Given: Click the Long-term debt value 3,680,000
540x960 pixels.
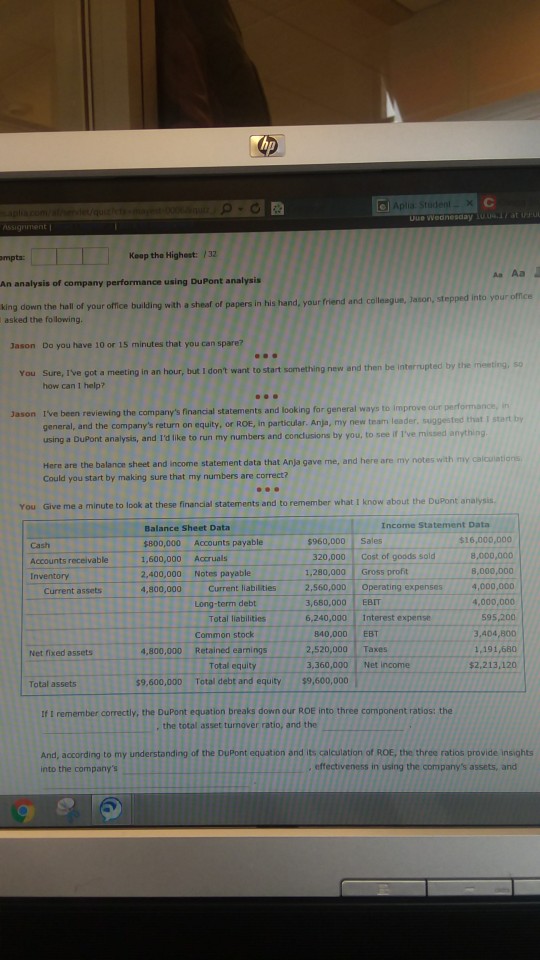Looking at the screenshot, I should coord(326,603).
